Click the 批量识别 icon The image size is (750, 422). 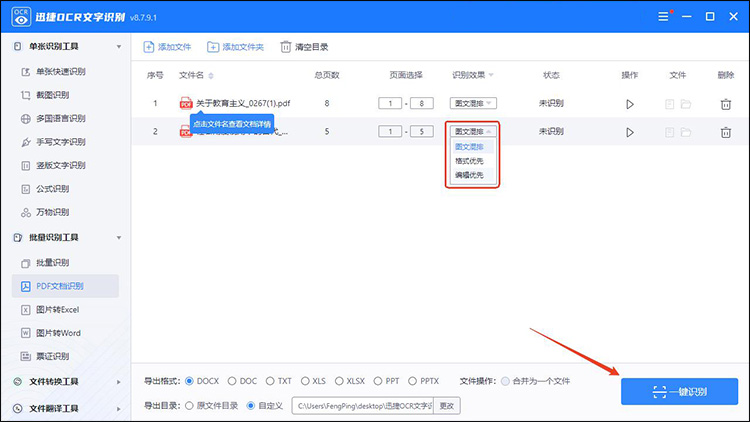26,263
